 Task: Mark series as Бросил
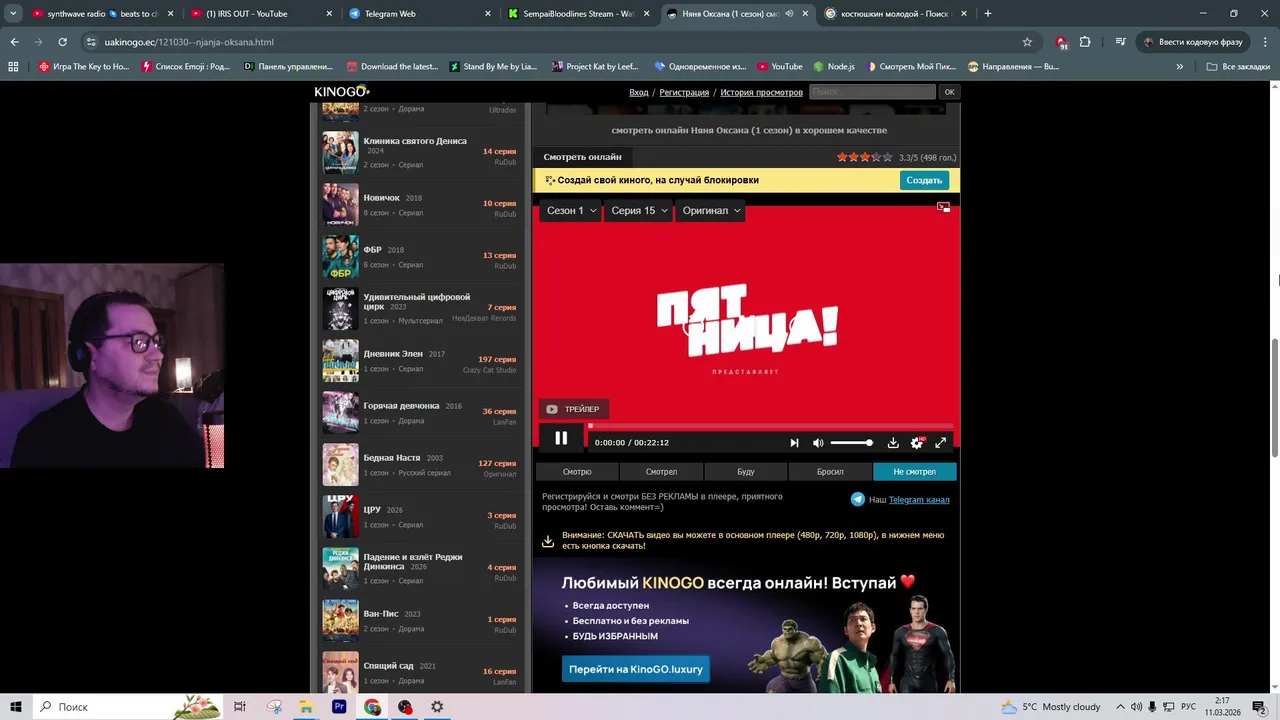click(x=830, y=472)
